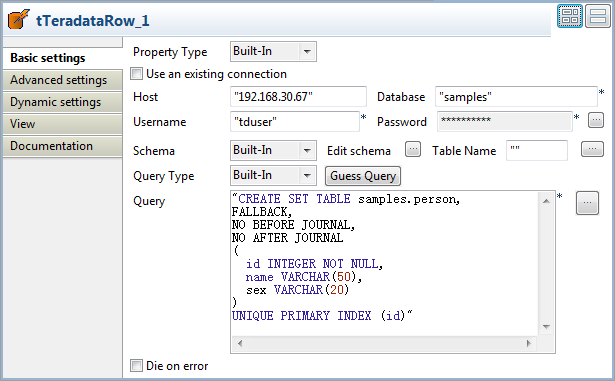This screenshot has height=381, width=615.
Task: Open the Query editor ellipsis button
Action: tap(587, 203)
